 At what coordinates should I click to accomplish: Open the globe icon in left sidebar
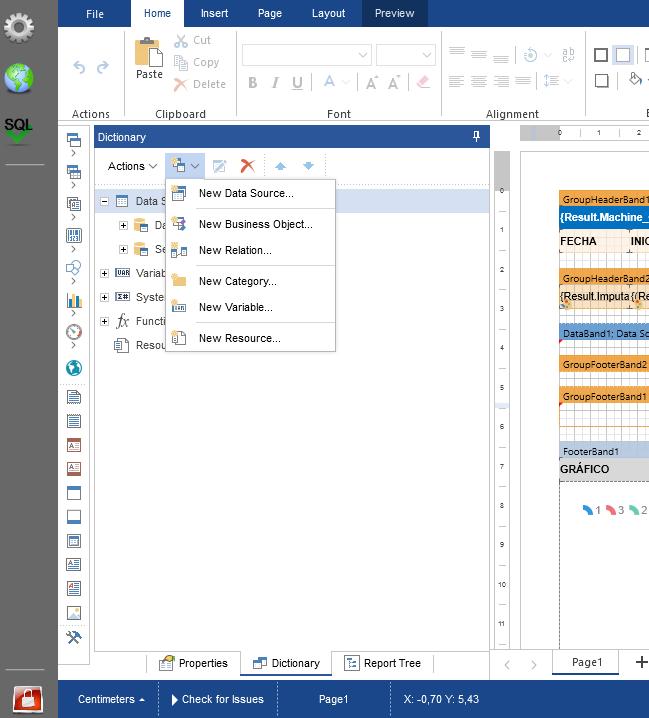19,78
